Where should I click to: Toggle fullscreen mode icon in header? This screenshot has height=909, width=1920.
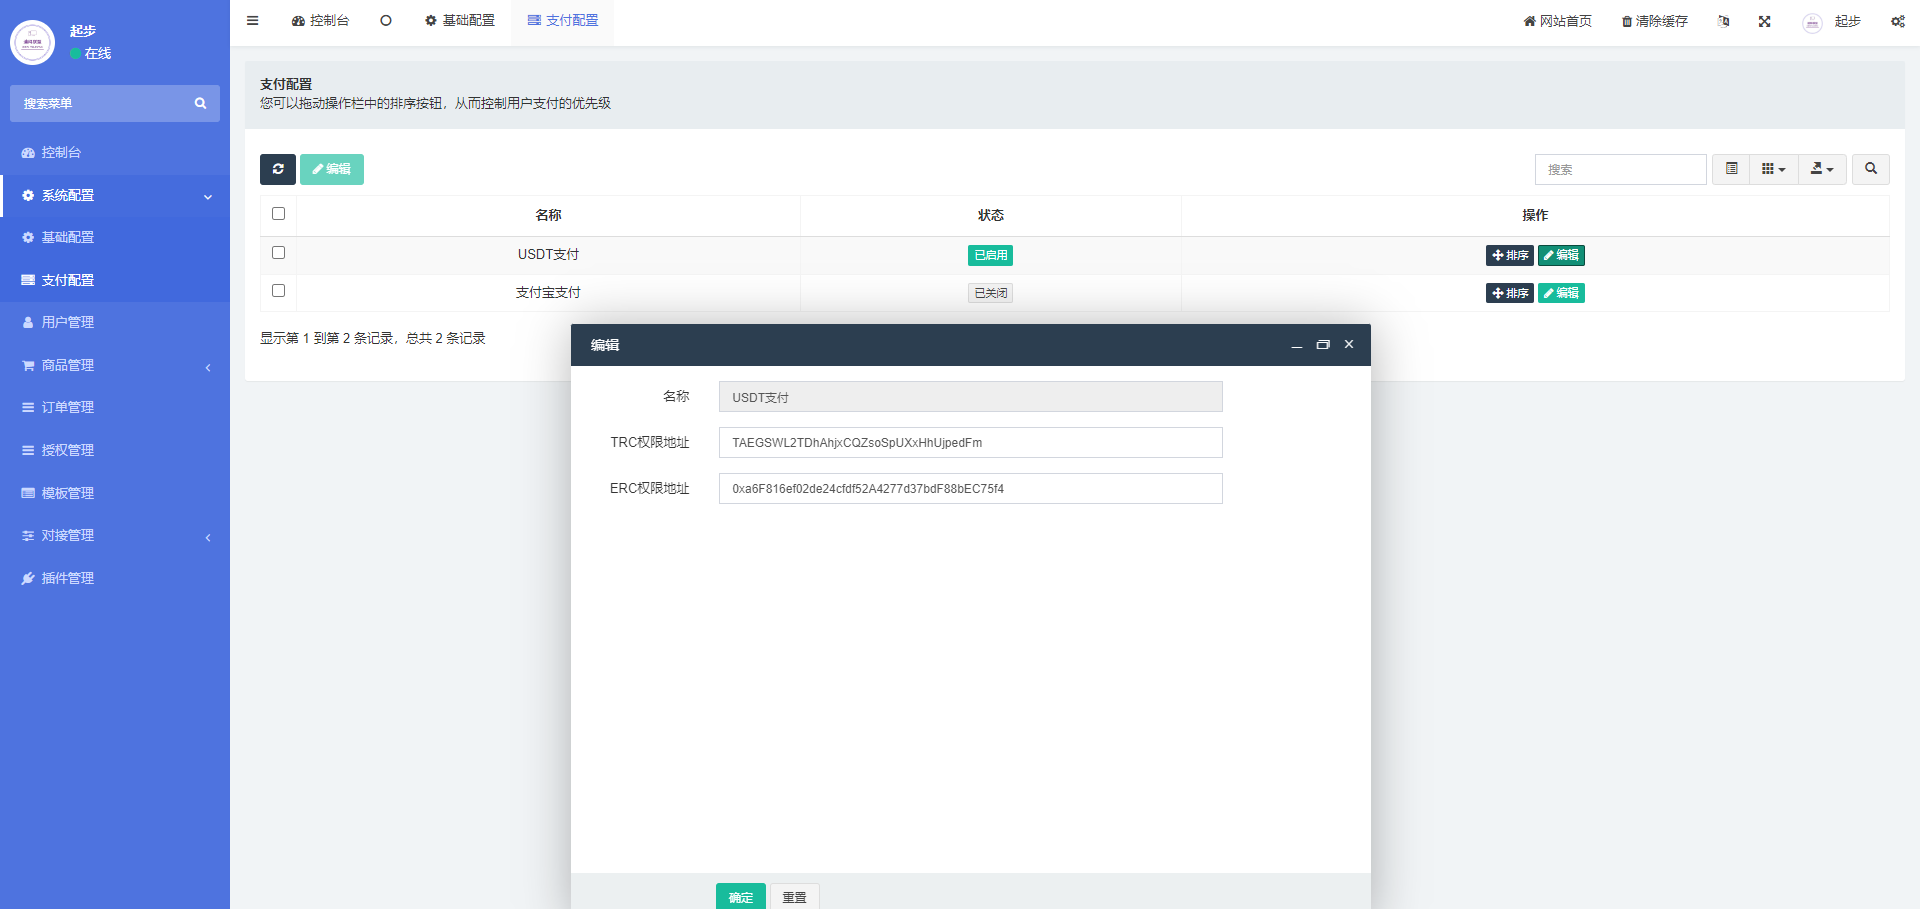click(1765, 21)
